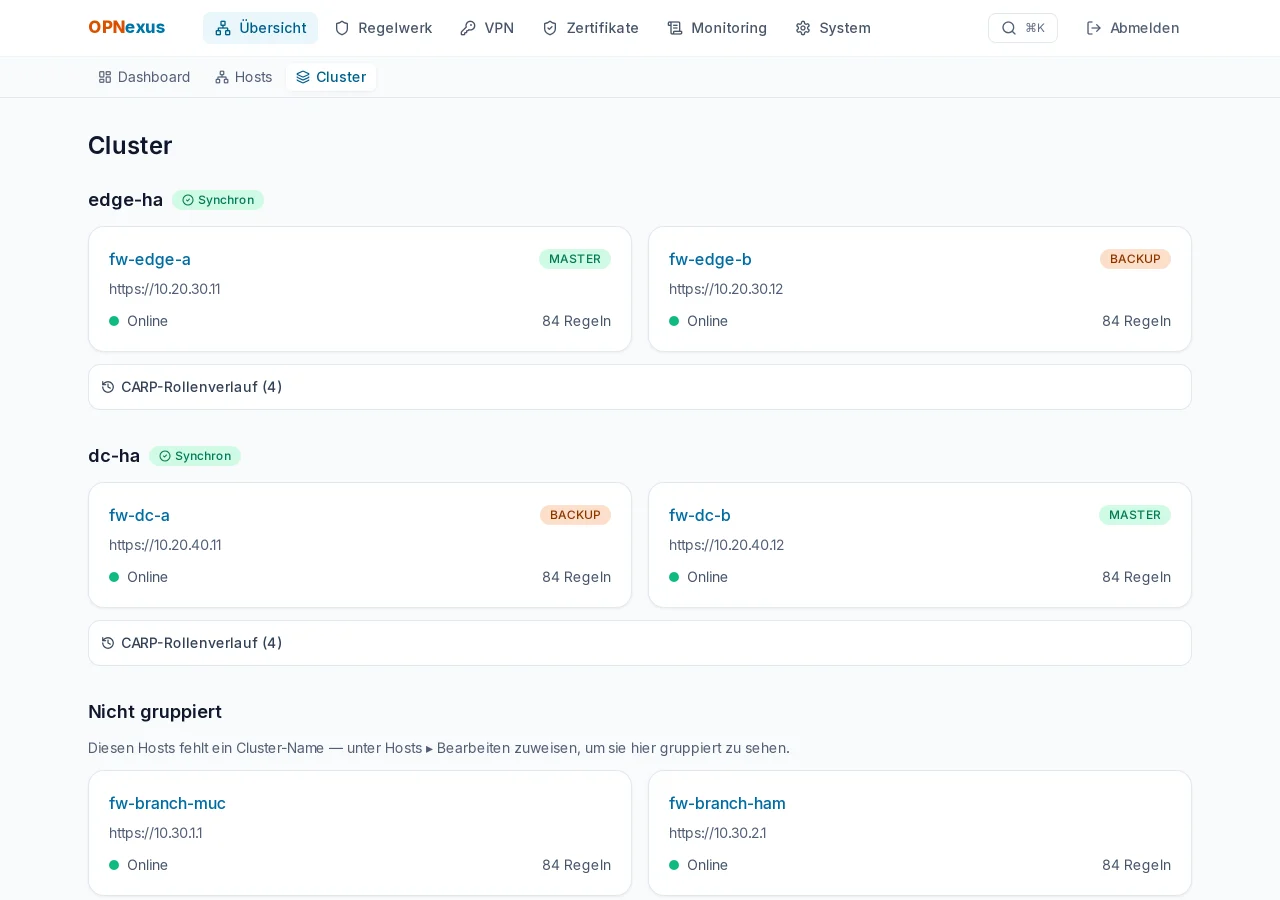Expand CARP-Rollenverlauf under edge-ha

(640, 387)
